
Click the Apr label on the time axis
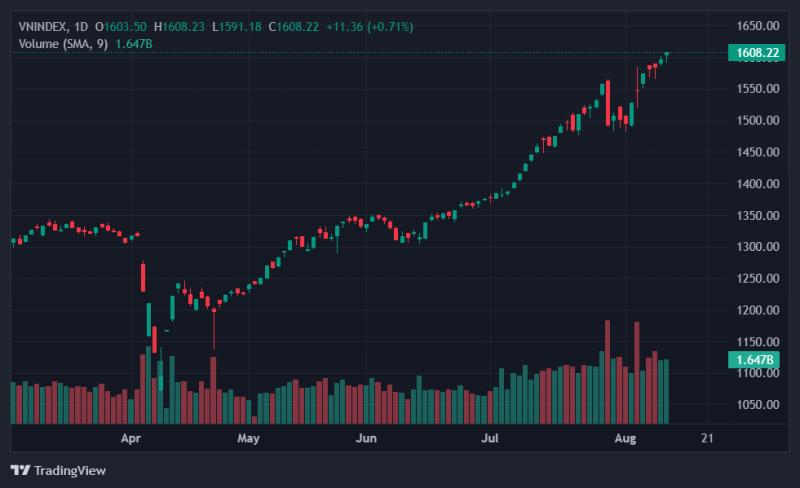pyautogui.click(x=131, y=438)
